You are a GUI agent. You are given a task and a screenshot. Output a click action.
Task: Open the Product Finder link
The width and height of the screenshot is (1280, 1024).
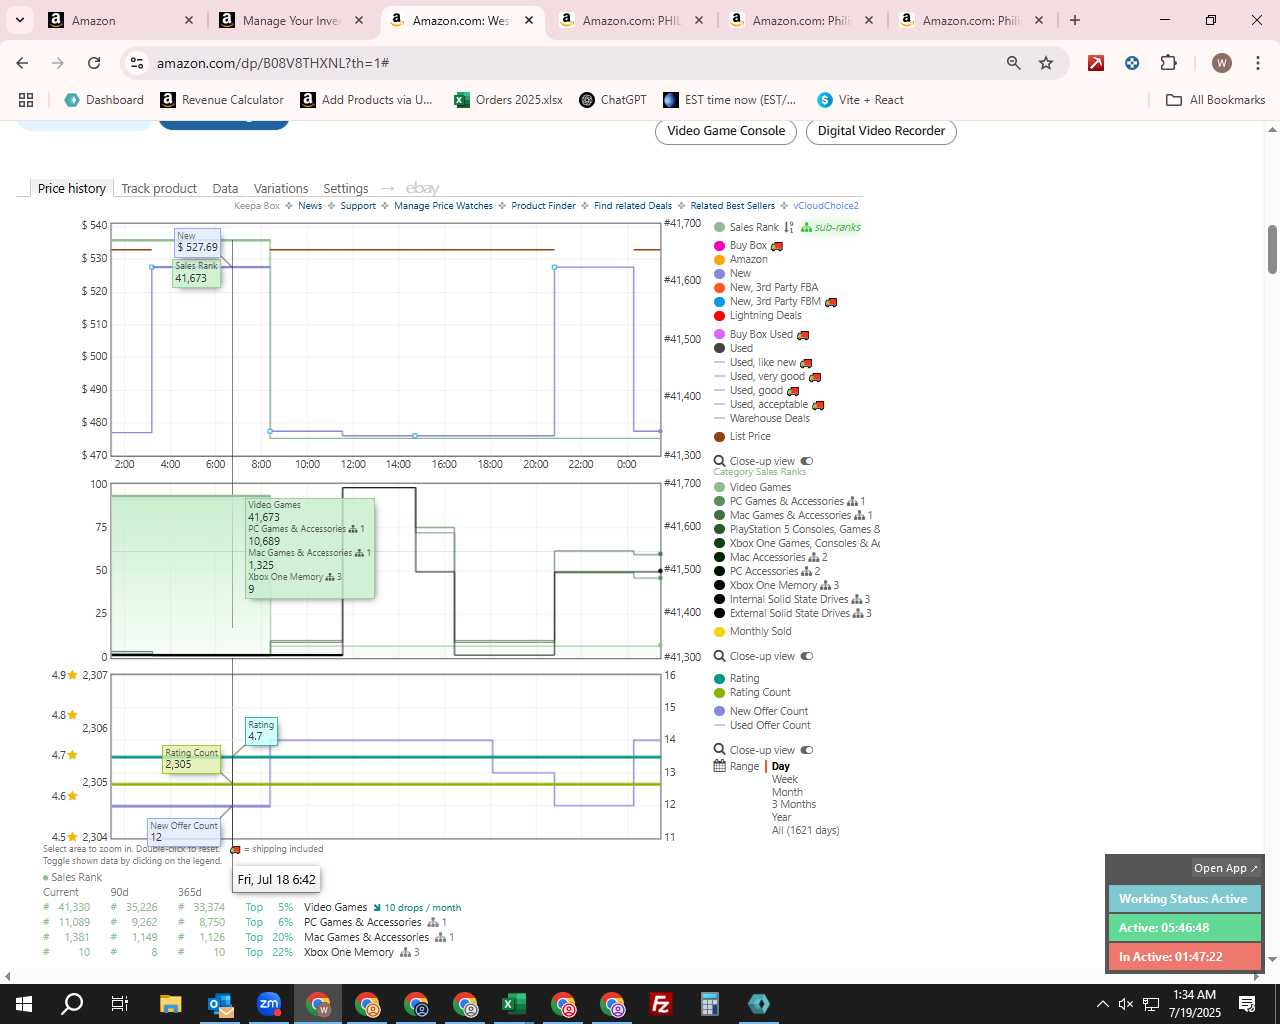[543, 206]
